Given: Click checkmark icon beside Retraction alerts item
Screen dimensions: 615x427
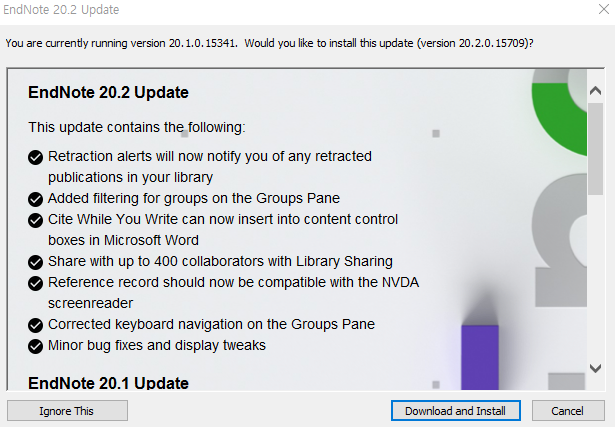Looking at the screenshot, I should (x=35, y=157).
